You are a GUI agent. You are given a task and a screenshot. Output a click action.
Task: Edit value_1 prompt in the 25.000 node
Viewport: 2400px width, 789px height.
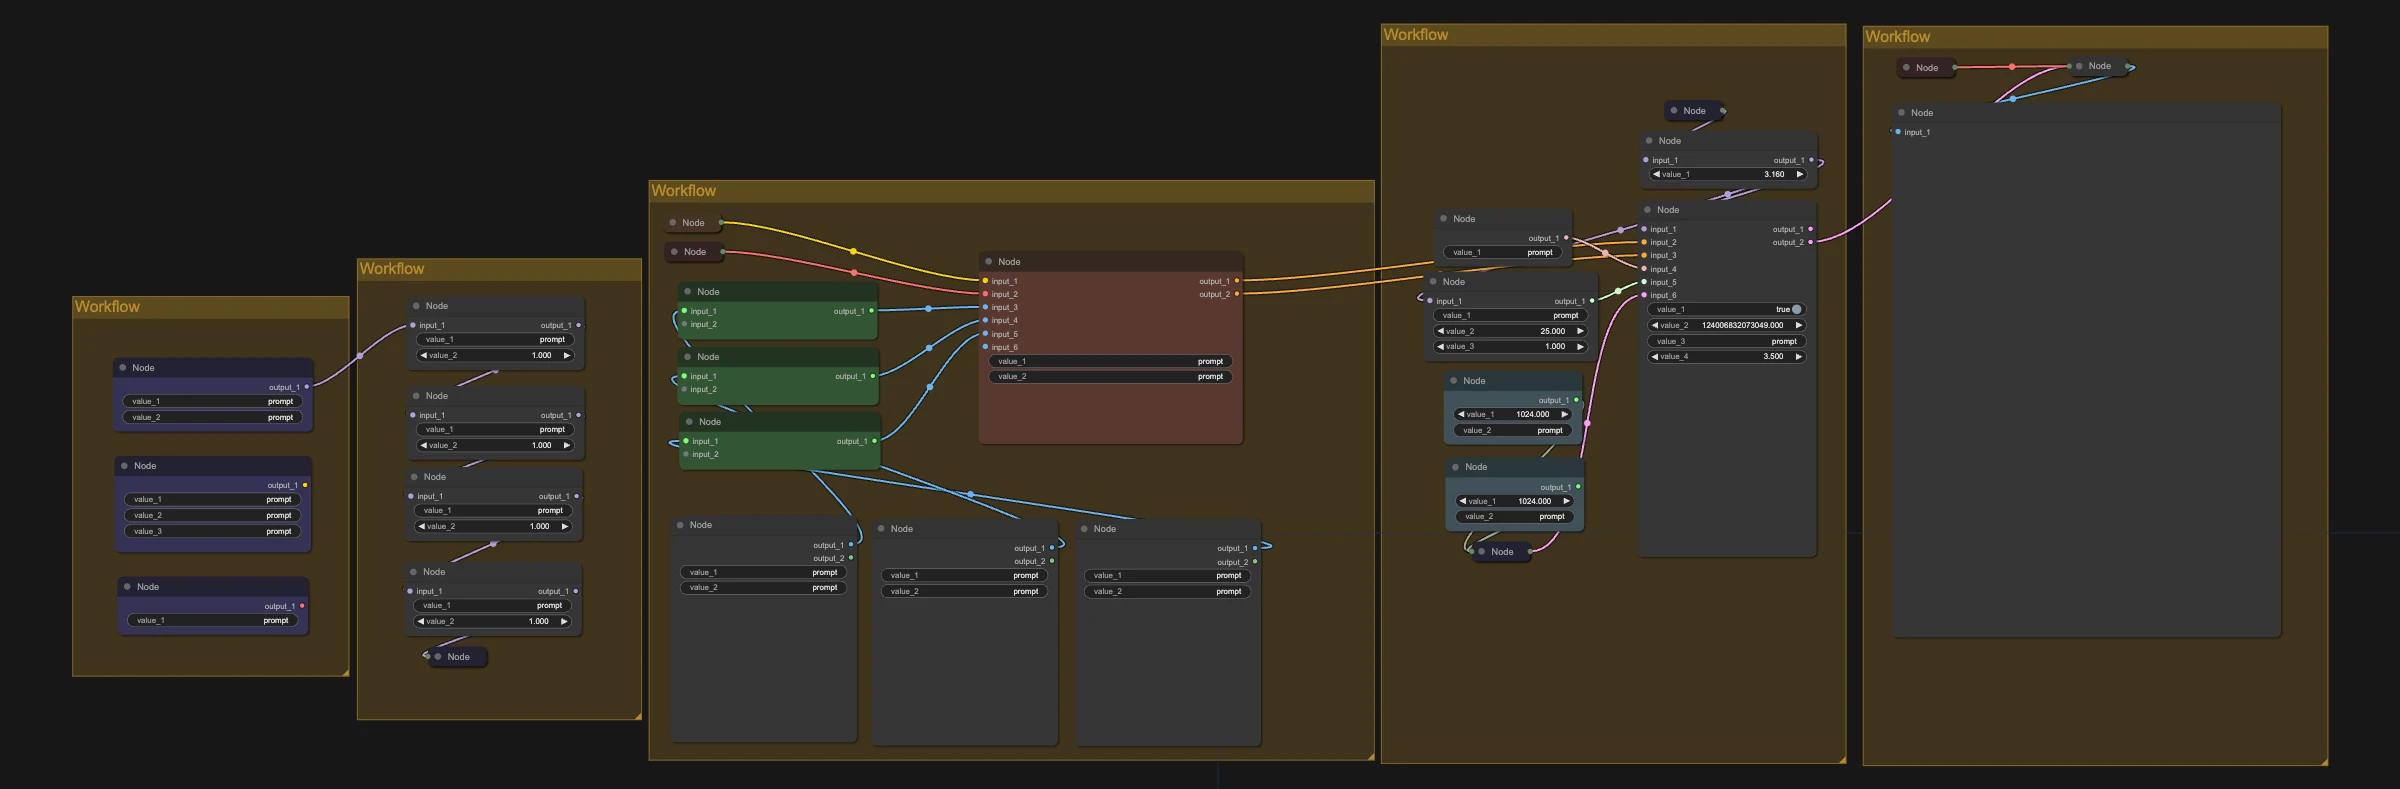1510,315
